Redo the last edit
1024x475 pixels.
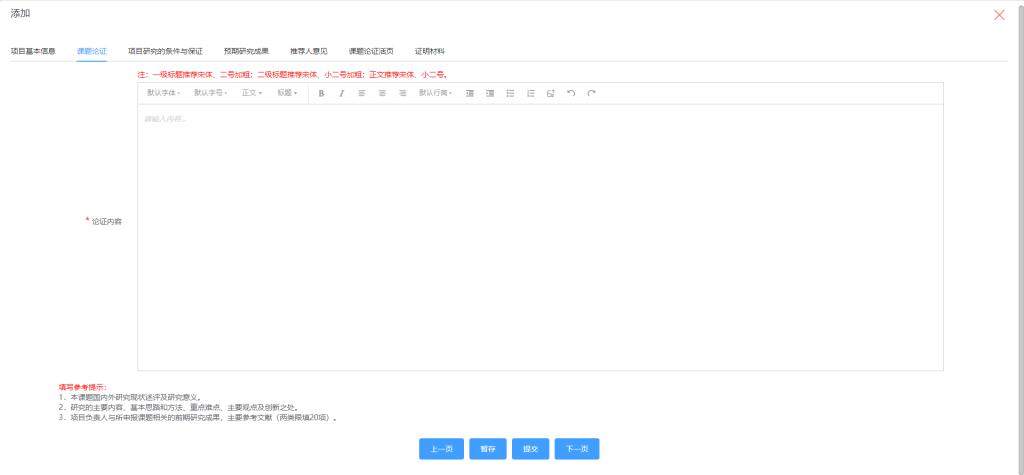pos(592,93)
